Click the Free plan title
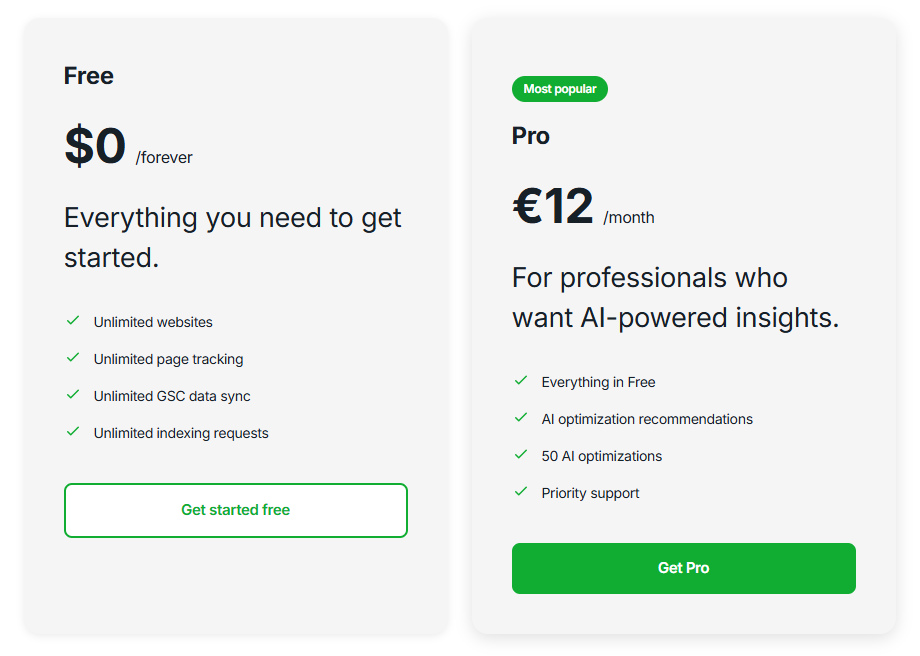Viewport: 920px width, 656px height. pos(88,75)
